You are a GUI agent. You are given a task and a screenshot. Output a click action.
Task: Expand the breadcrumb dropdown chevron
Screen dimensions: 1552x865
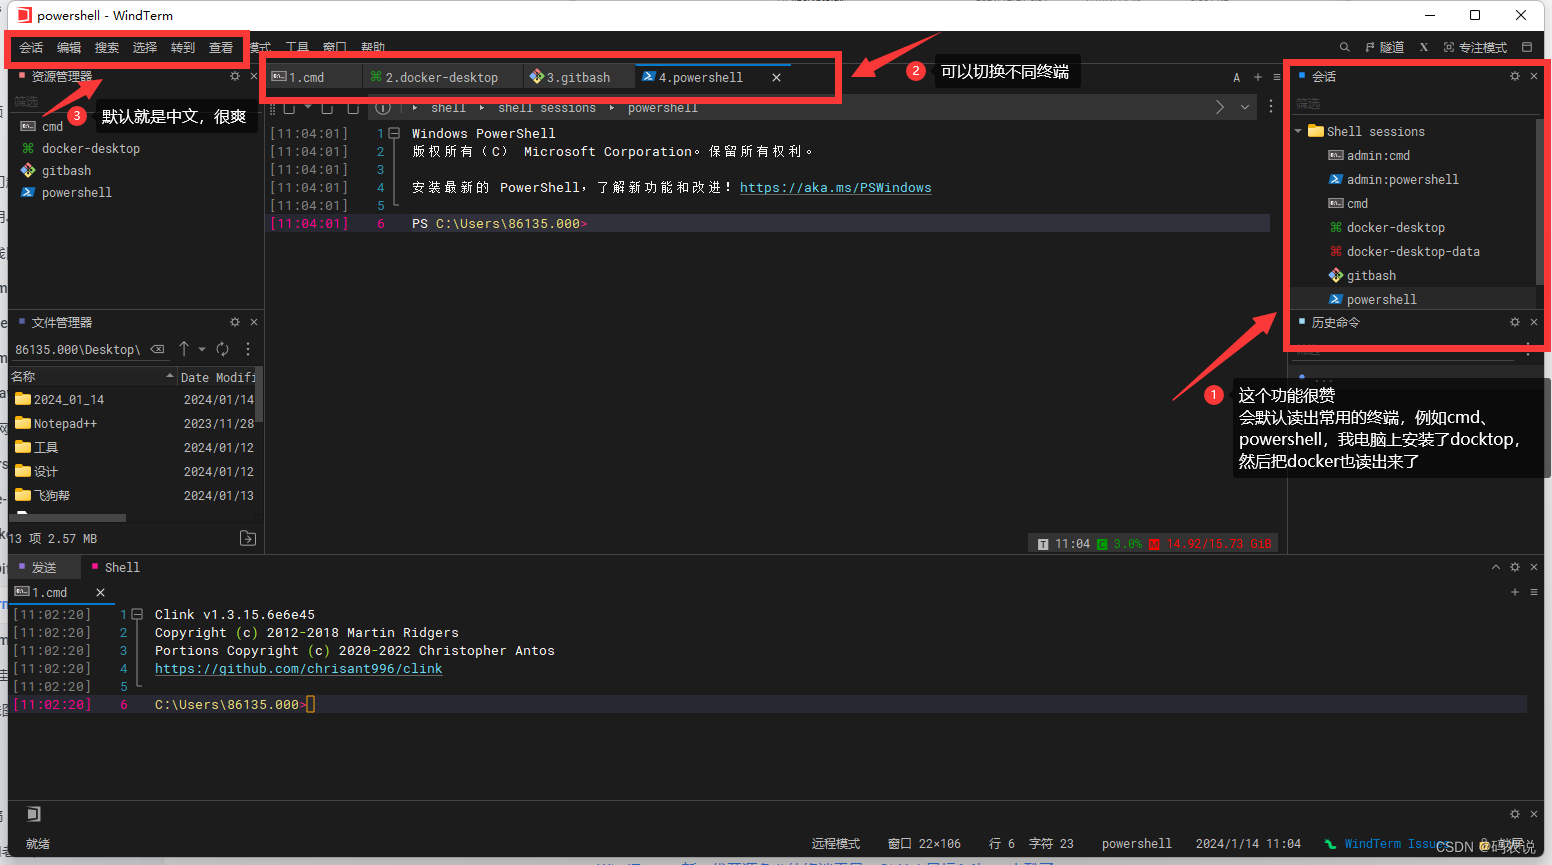point(1245,107)
